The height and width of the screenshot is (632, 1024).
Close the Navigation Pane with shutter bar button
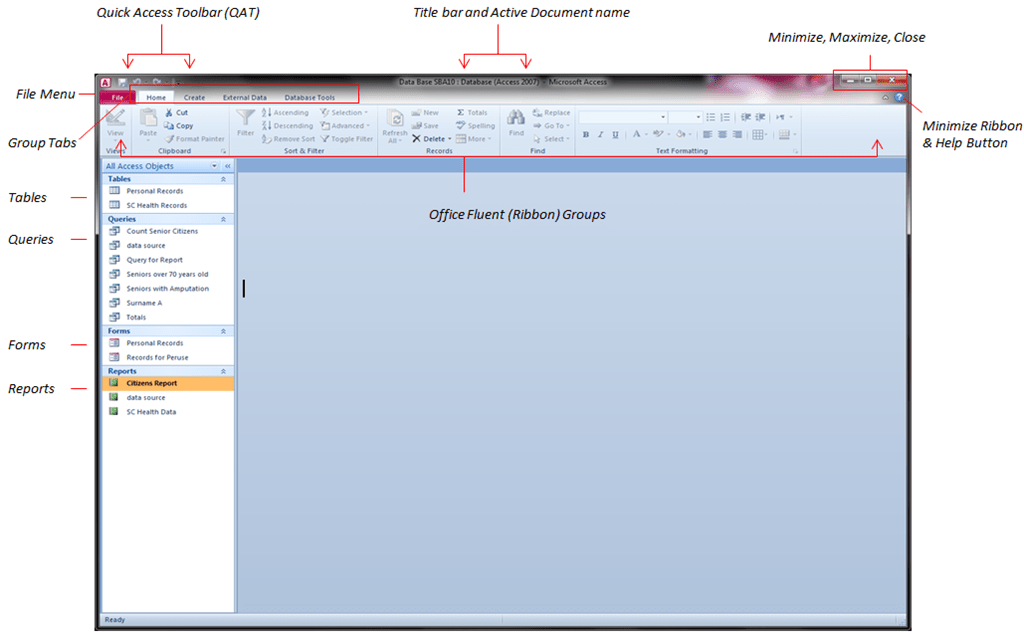(x=227, y=166)
